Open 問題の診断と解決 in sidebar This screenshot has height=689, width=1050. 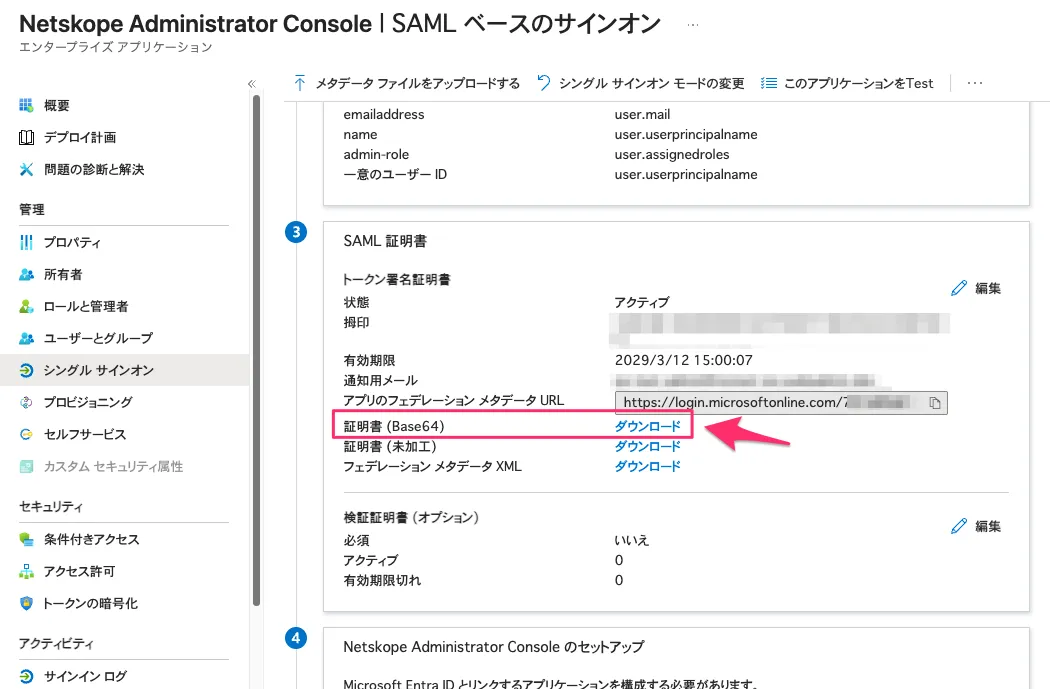pos(93,170)
